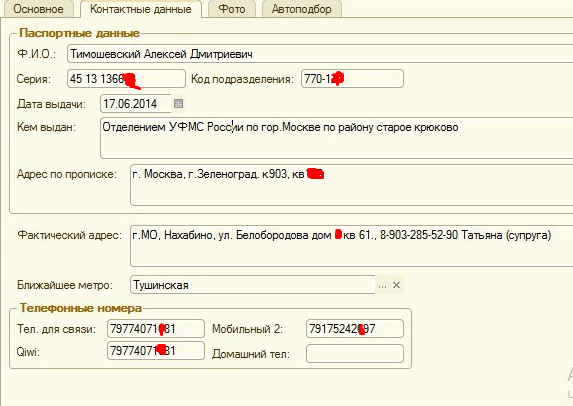The height and width of the screenshot is (406, 573).
Task: Click the Qiwi label
Action: (x=28, y=352)
